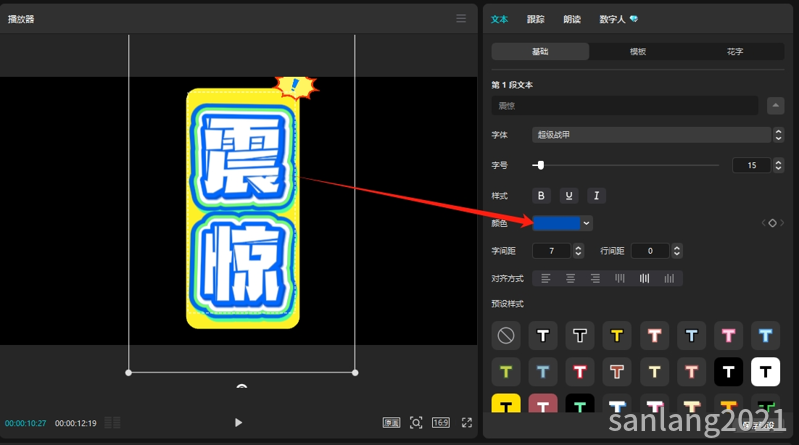The width and height of the screenshot is (799, 445).
Task: Click the 字间距 letter spacing value 7
Action: tap(551, 251)
